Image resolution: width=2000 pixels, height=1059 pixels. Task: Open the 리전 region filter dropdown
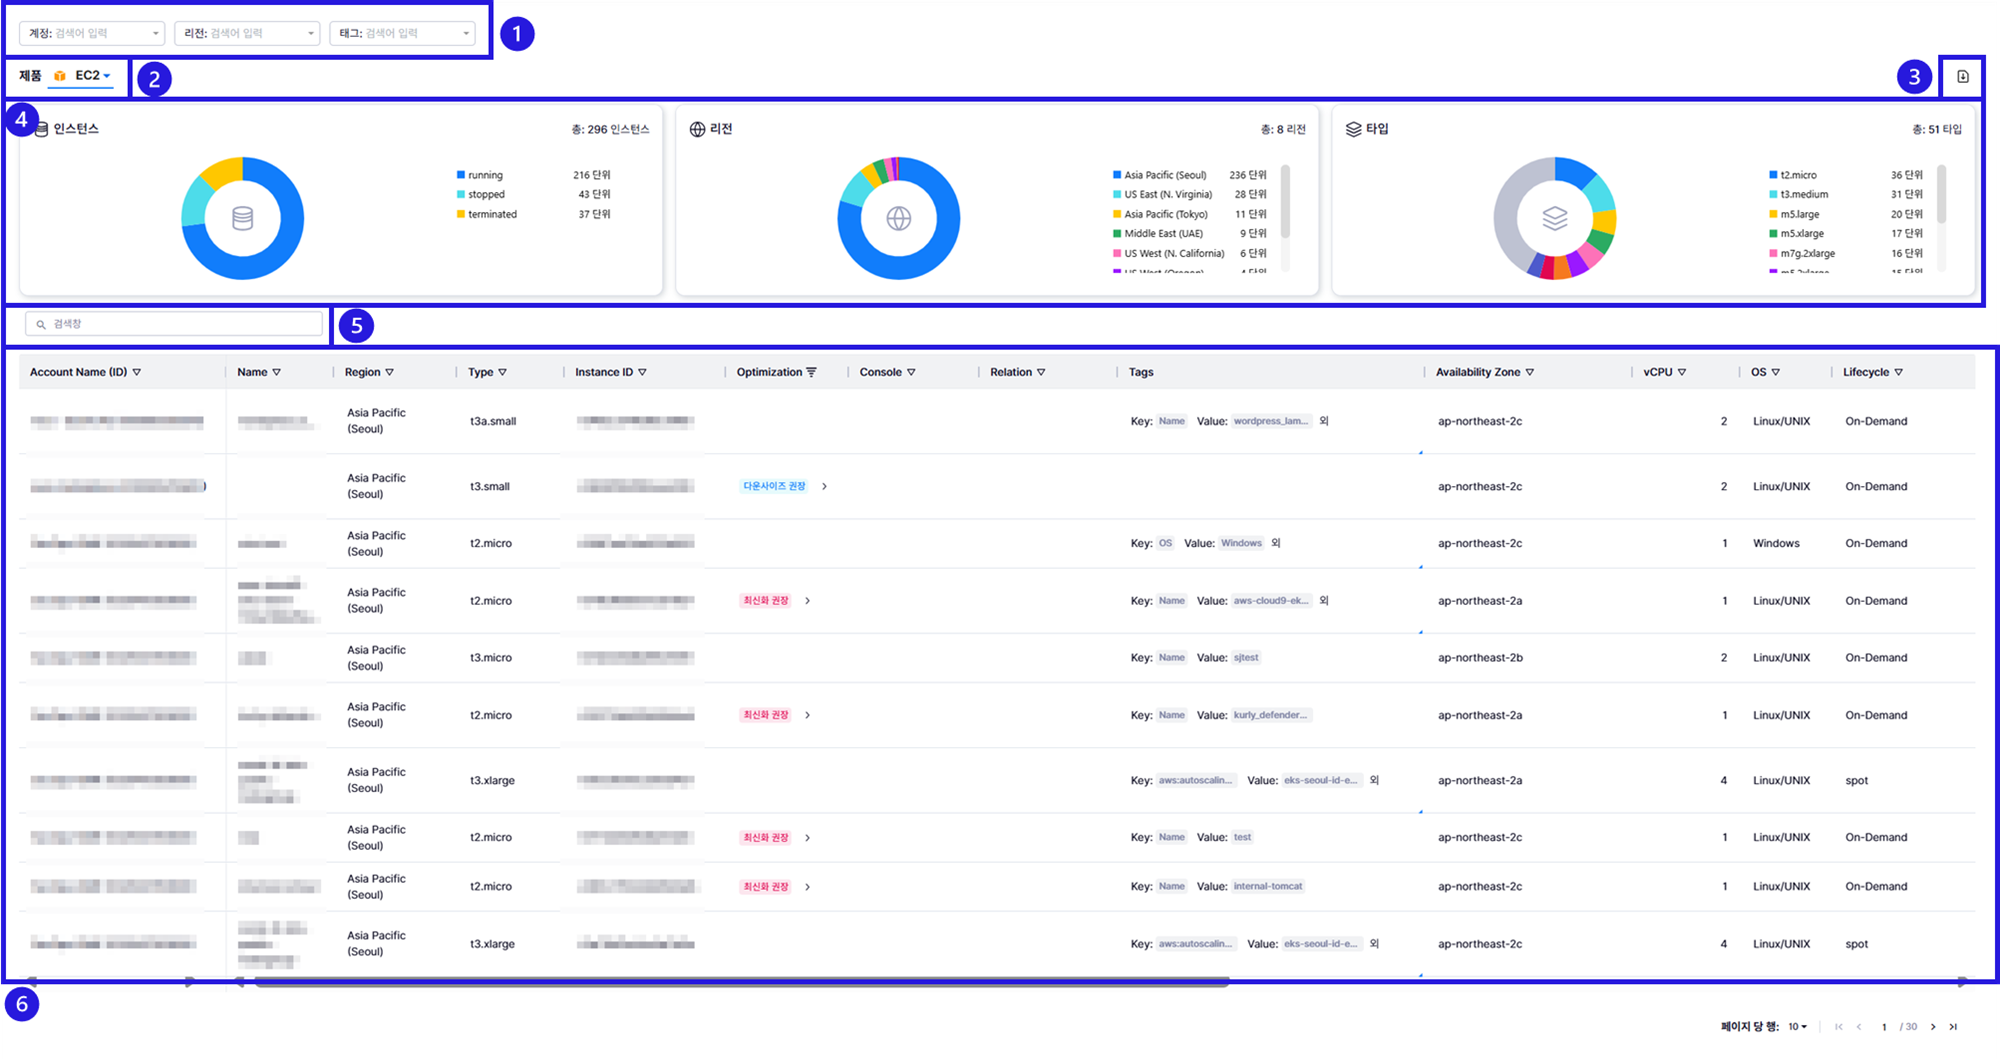(247, 34)
